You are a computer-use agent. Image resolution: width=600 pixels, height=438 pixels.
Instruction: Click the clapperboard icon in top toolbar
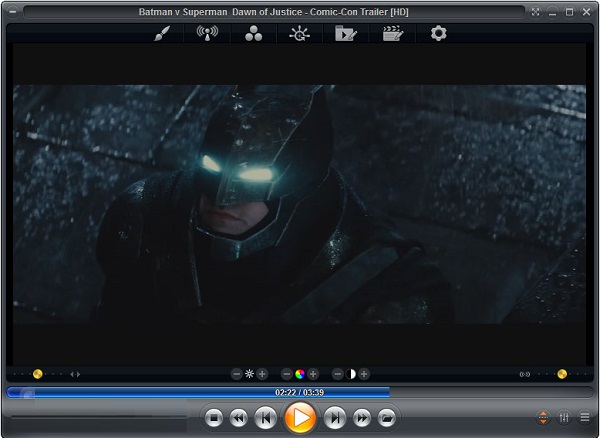pos(392,33)
